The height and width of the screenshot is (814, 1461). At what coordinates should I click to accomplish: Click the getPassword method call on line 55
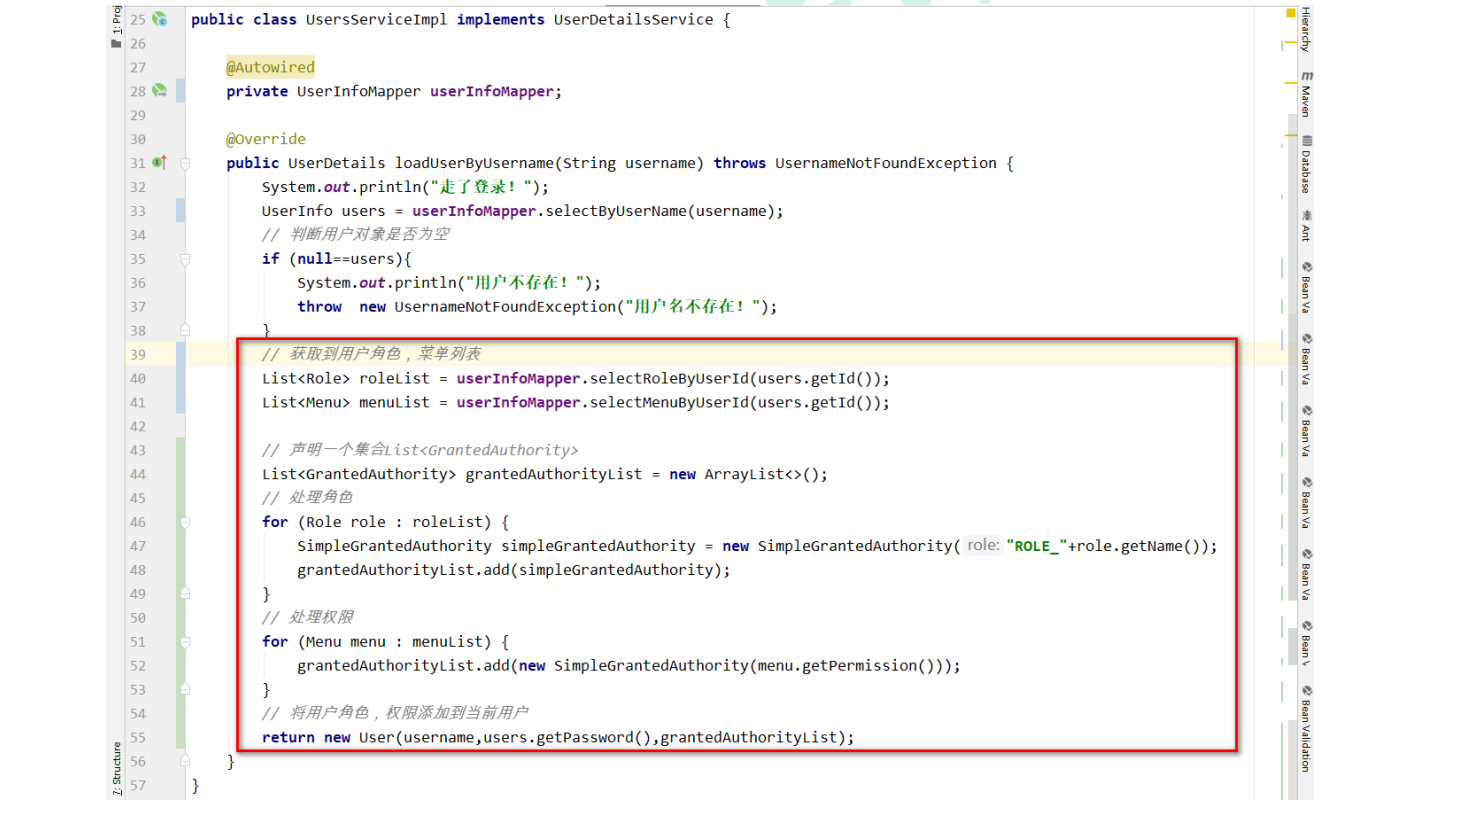point(585,737)
